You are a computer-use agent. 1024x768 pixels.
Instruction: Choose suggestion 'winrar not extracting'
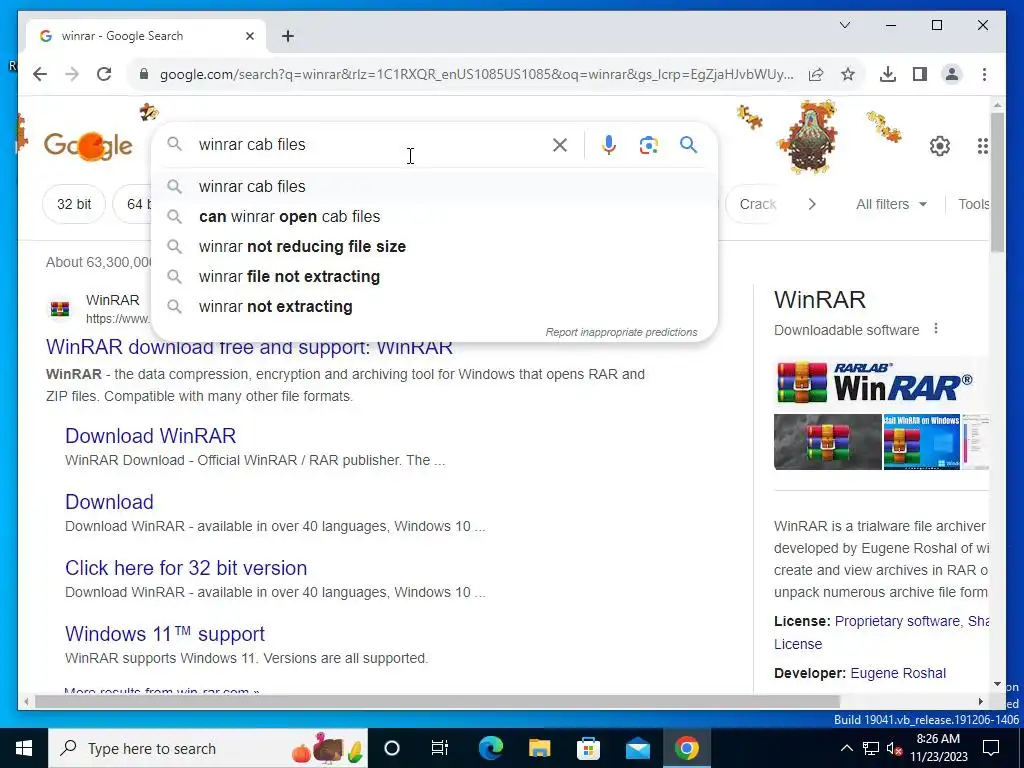click(x=434, y=306)
